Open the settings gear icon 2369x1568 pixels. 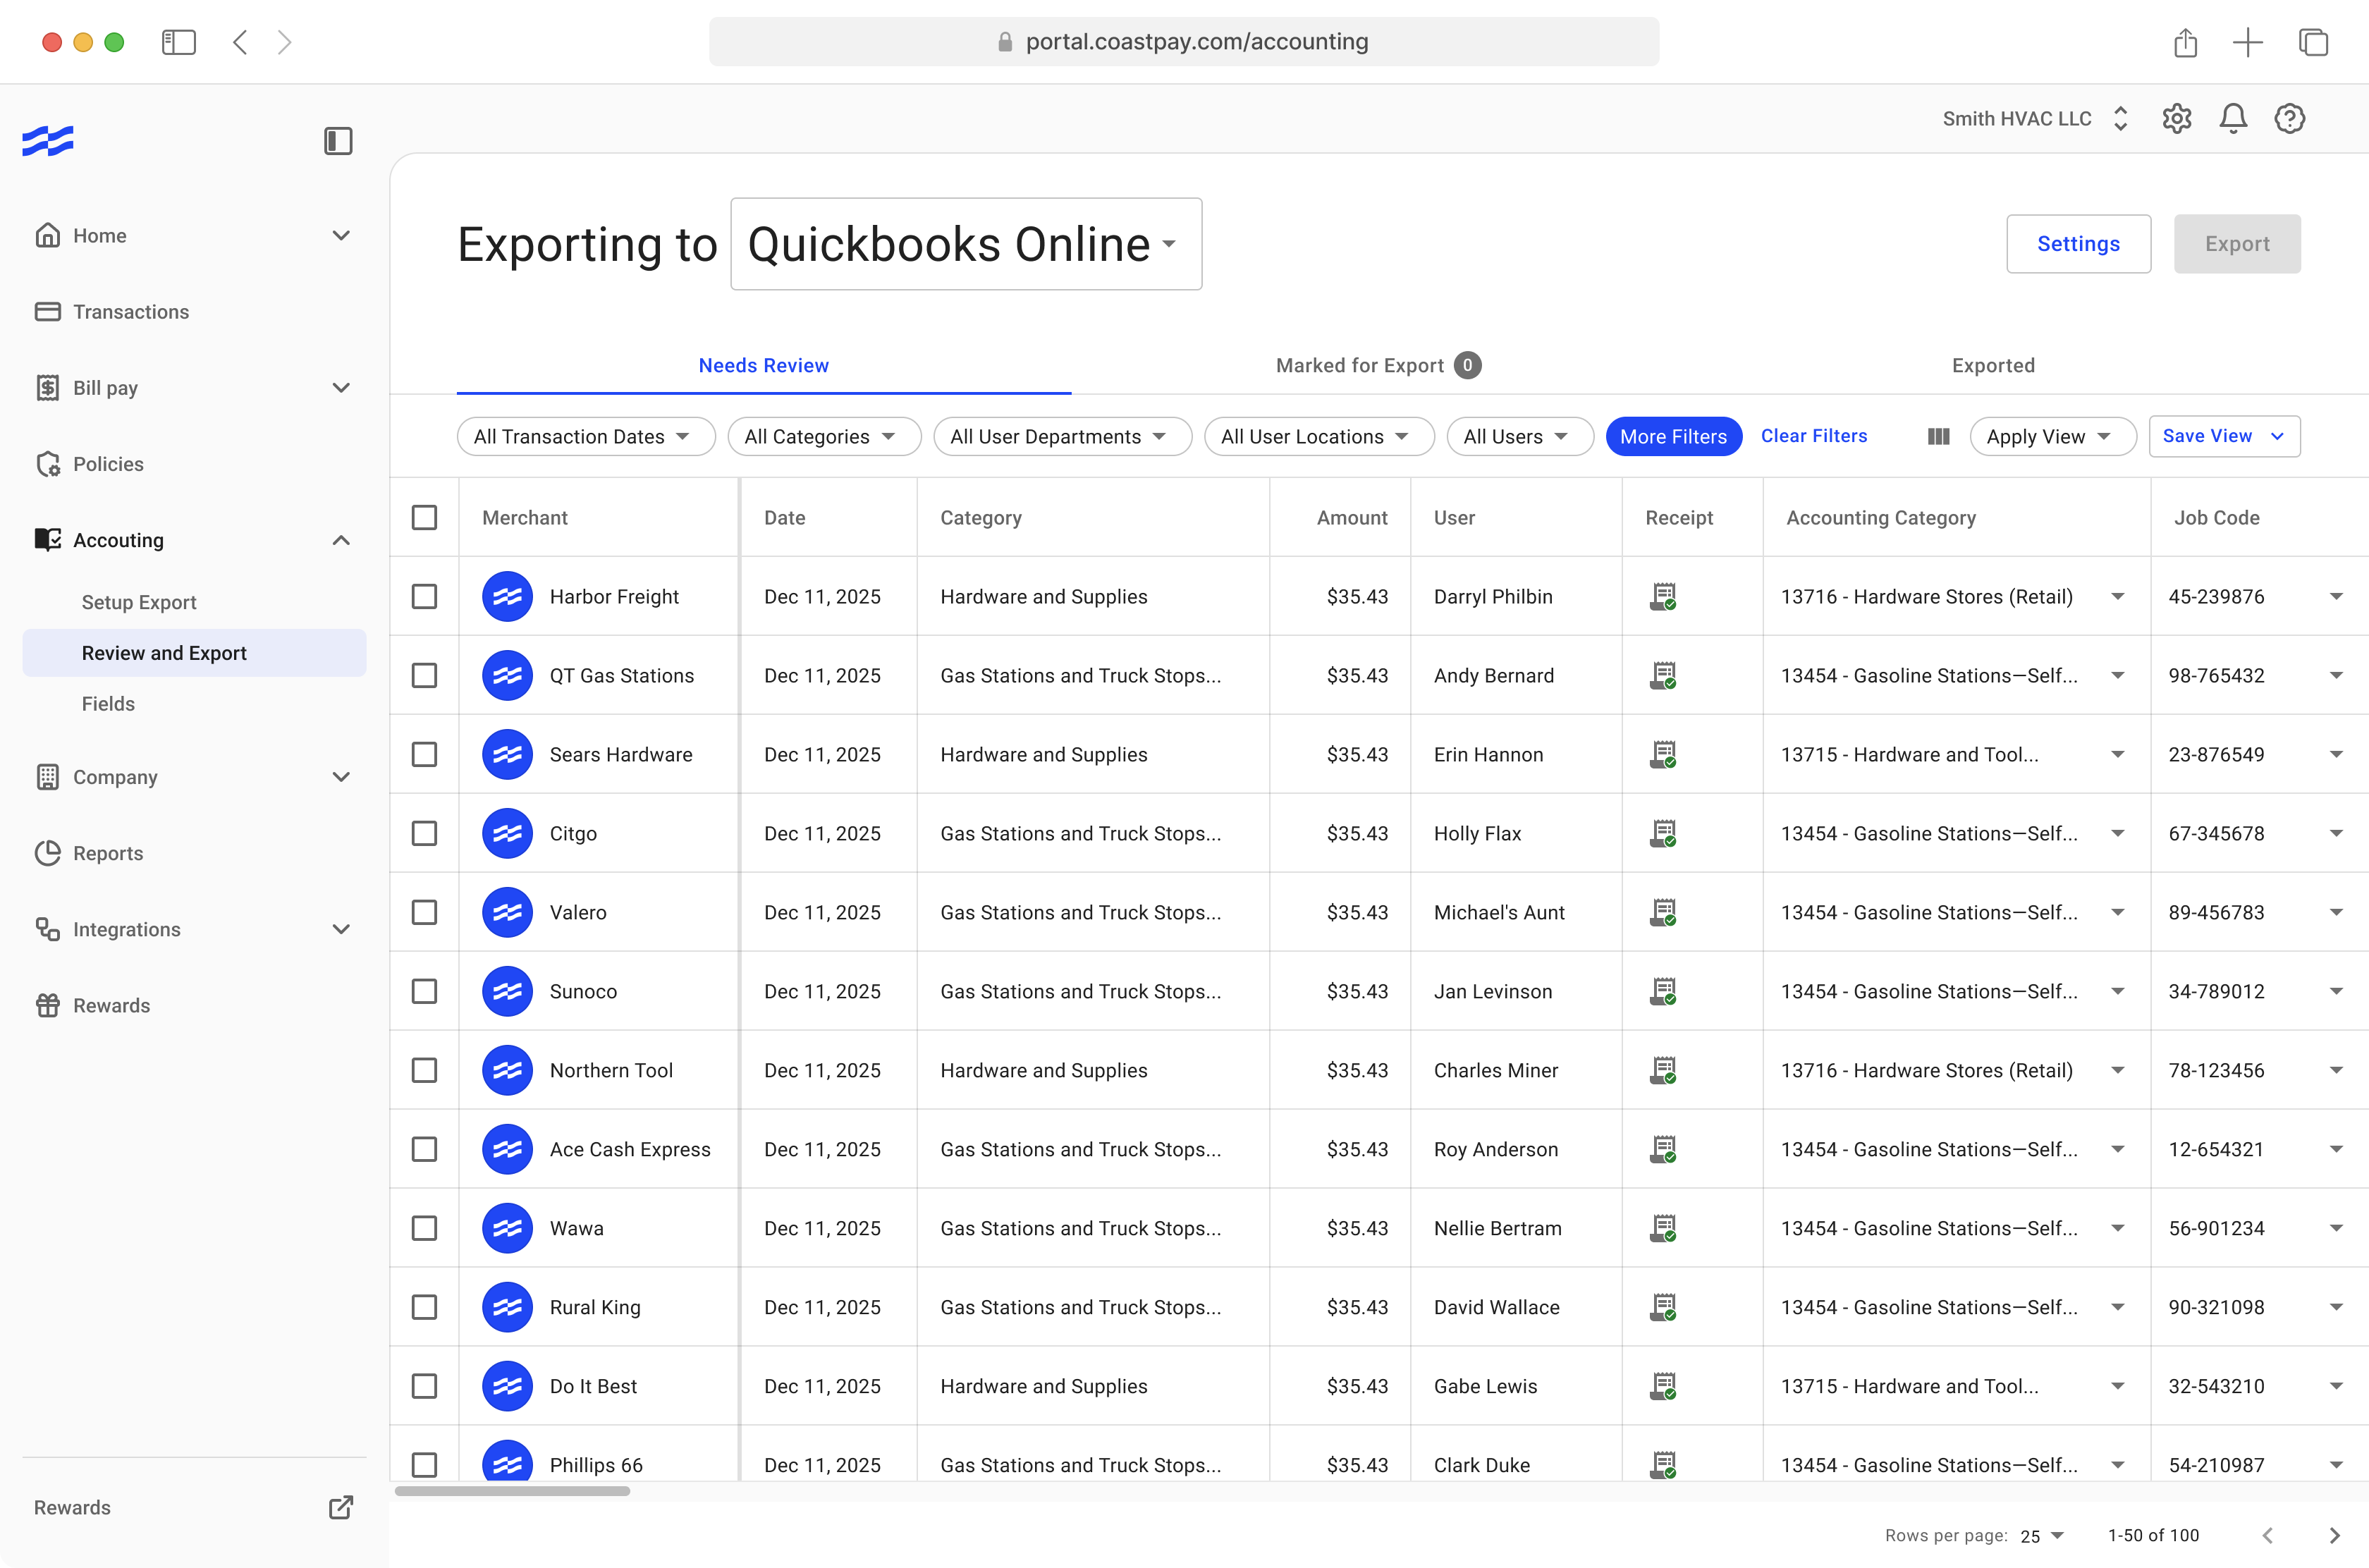point(2176,118)
